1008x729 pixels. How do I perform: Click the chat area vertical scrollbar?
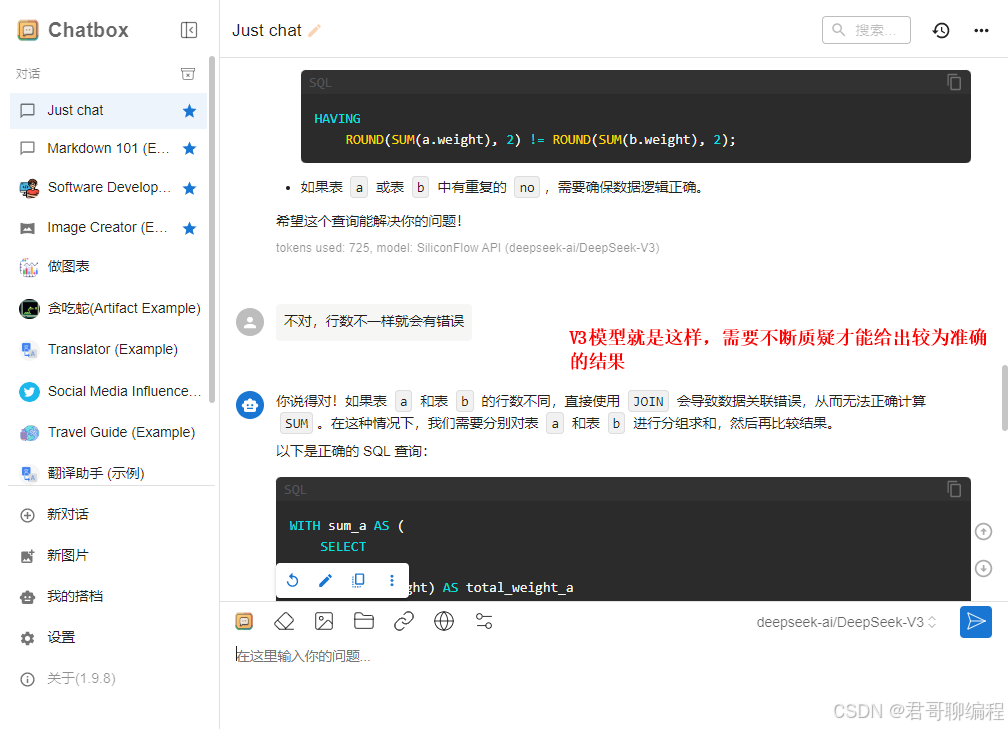click(1004, 398)
